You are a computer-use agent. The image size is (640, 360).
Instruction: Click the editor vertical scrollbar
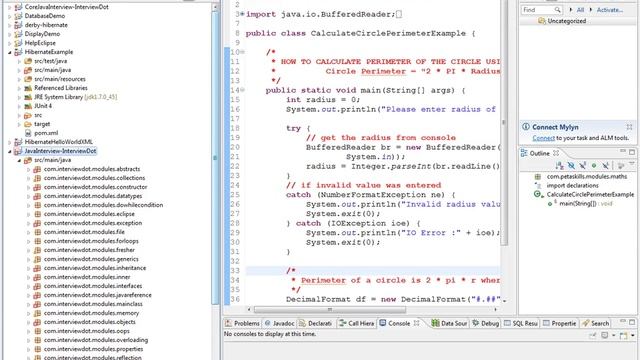(504, 122)
